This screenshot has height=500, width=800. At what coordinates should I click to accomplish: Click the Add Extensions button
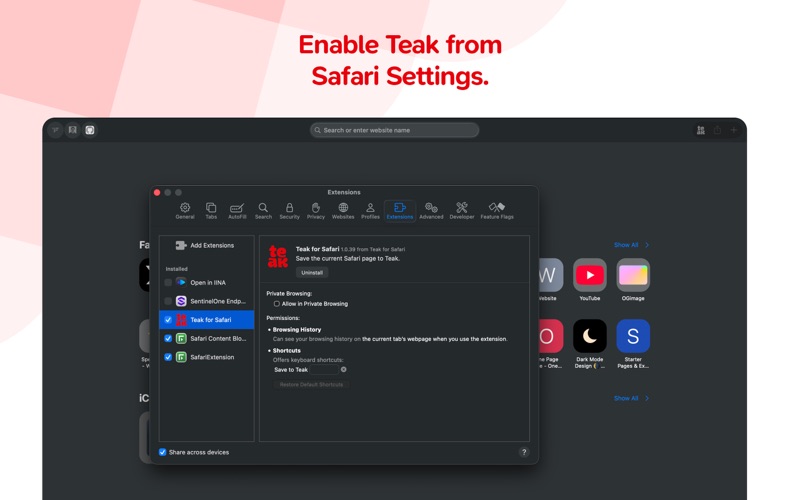(205, 245)
